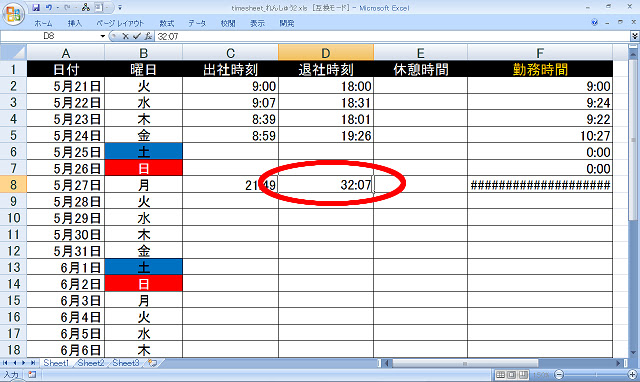Click the formula bar showing 32:07
The width and height of the screenshot is (640, 382).
[x=392, y=36]
